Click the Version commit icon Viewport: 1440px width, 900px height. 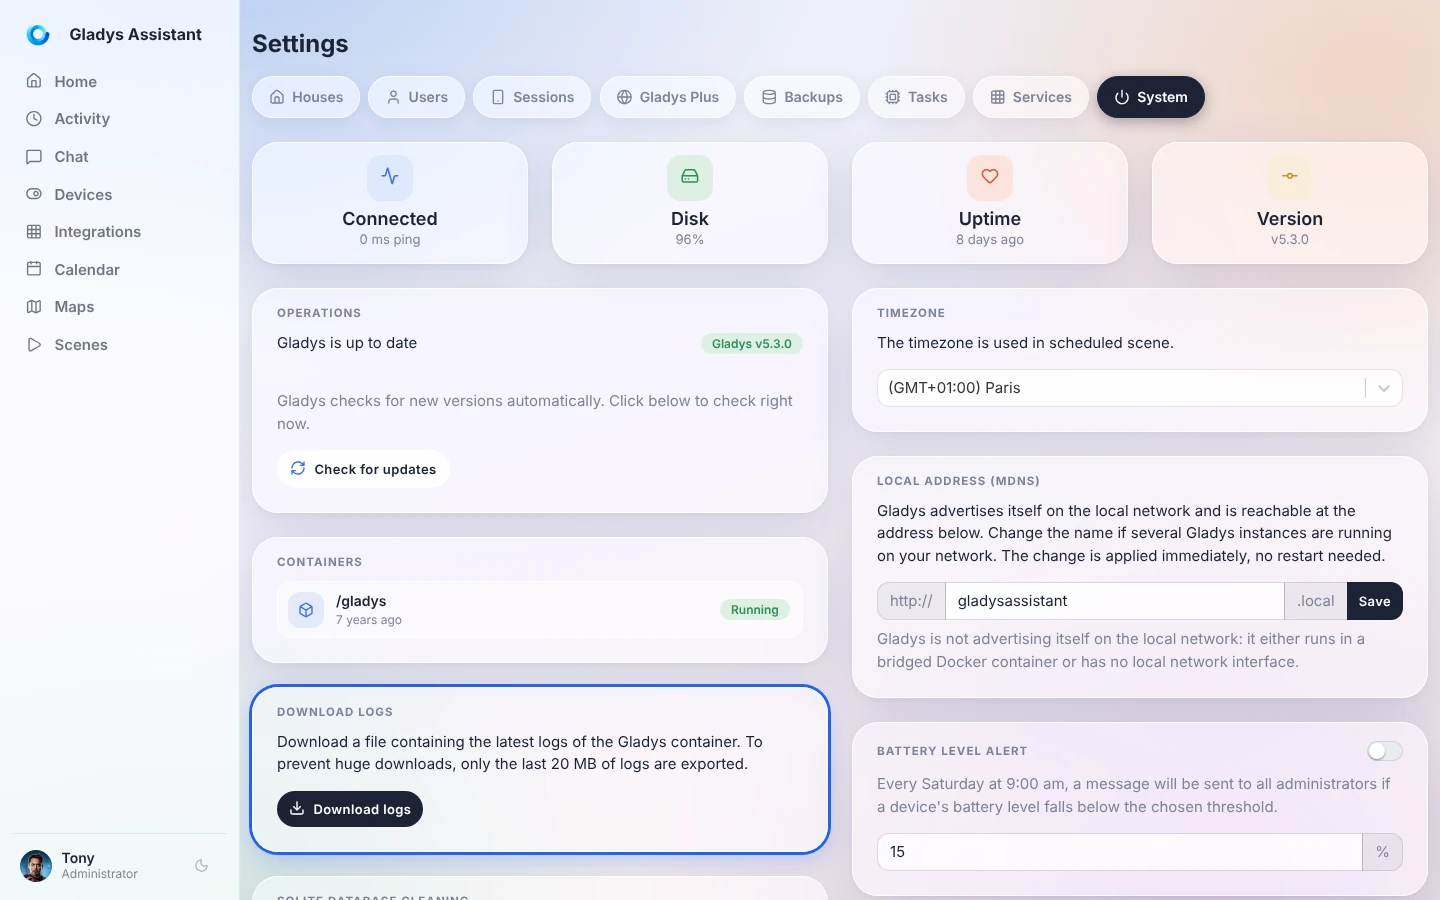tap(1290, 177)
